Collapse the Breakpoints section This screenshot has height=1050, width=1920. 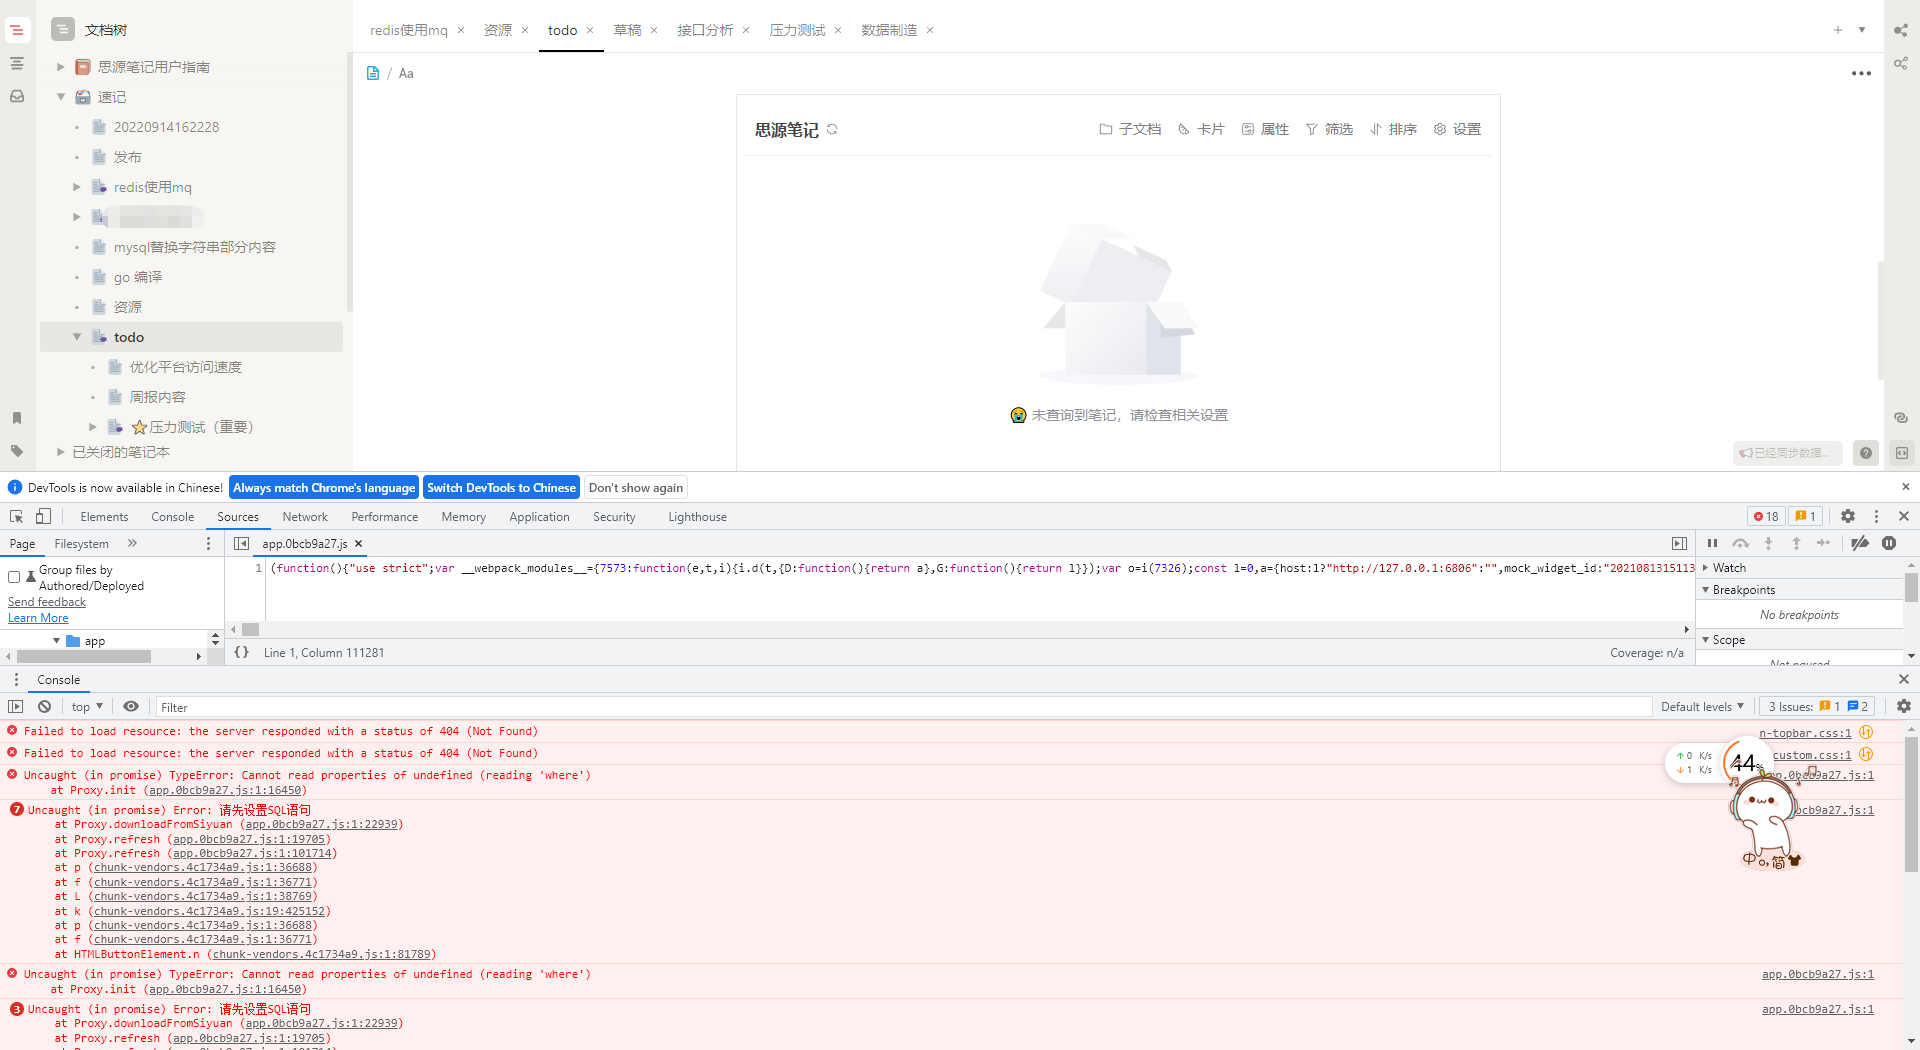(1706, 589)
